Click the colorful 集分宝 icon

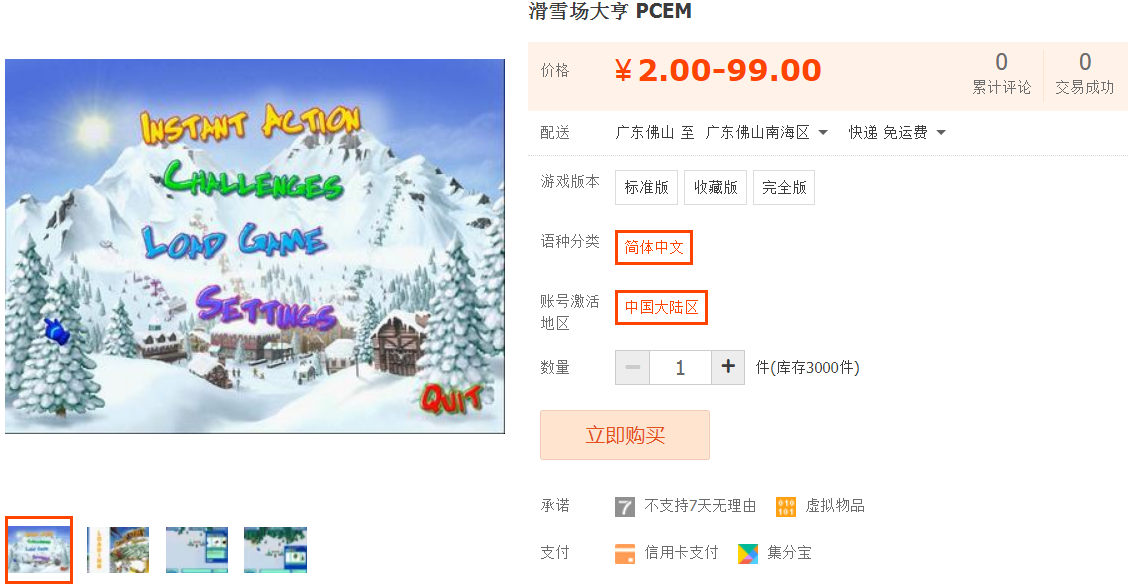pos(748,553)
